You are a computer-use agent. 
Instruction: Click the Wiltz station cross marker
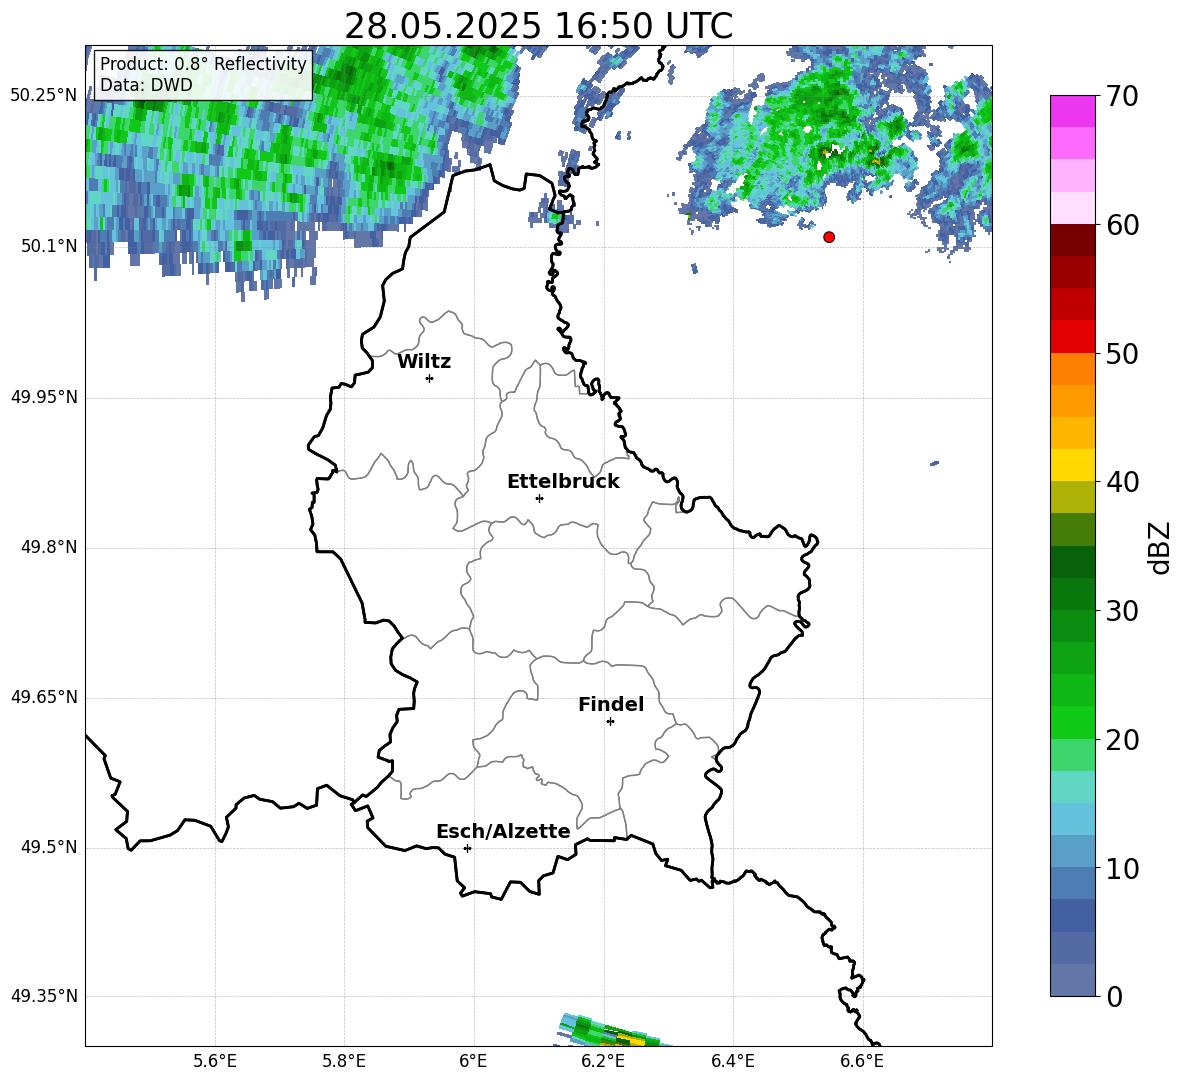click(x=430, y=378)
